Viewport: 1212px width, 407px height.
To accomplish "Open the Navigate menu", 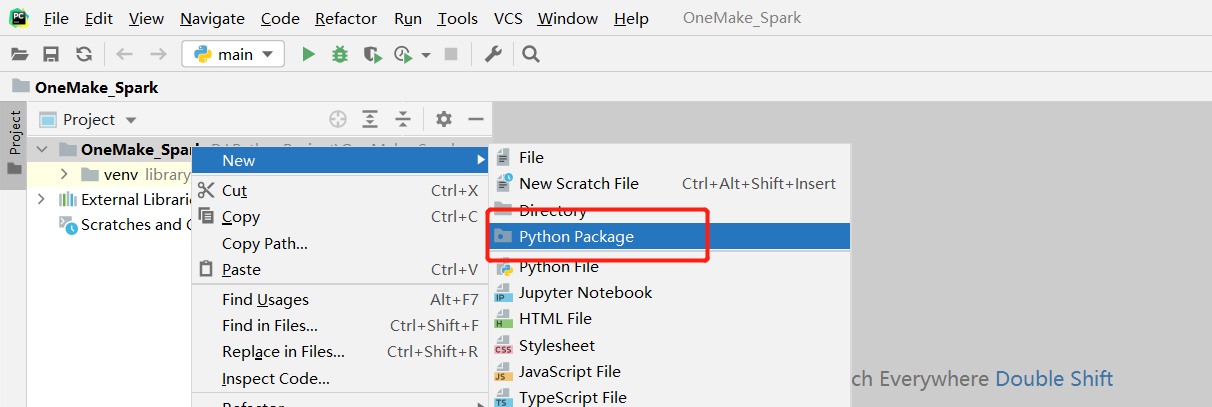I will (x=212, y=18).
